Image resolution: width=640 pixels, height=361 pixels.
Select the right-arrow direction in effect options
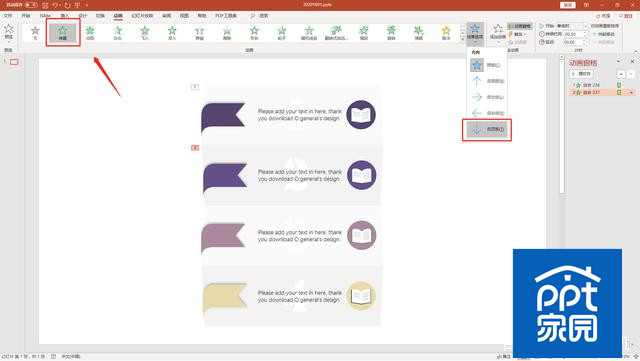pyautogui.click(x=487, y=97)
